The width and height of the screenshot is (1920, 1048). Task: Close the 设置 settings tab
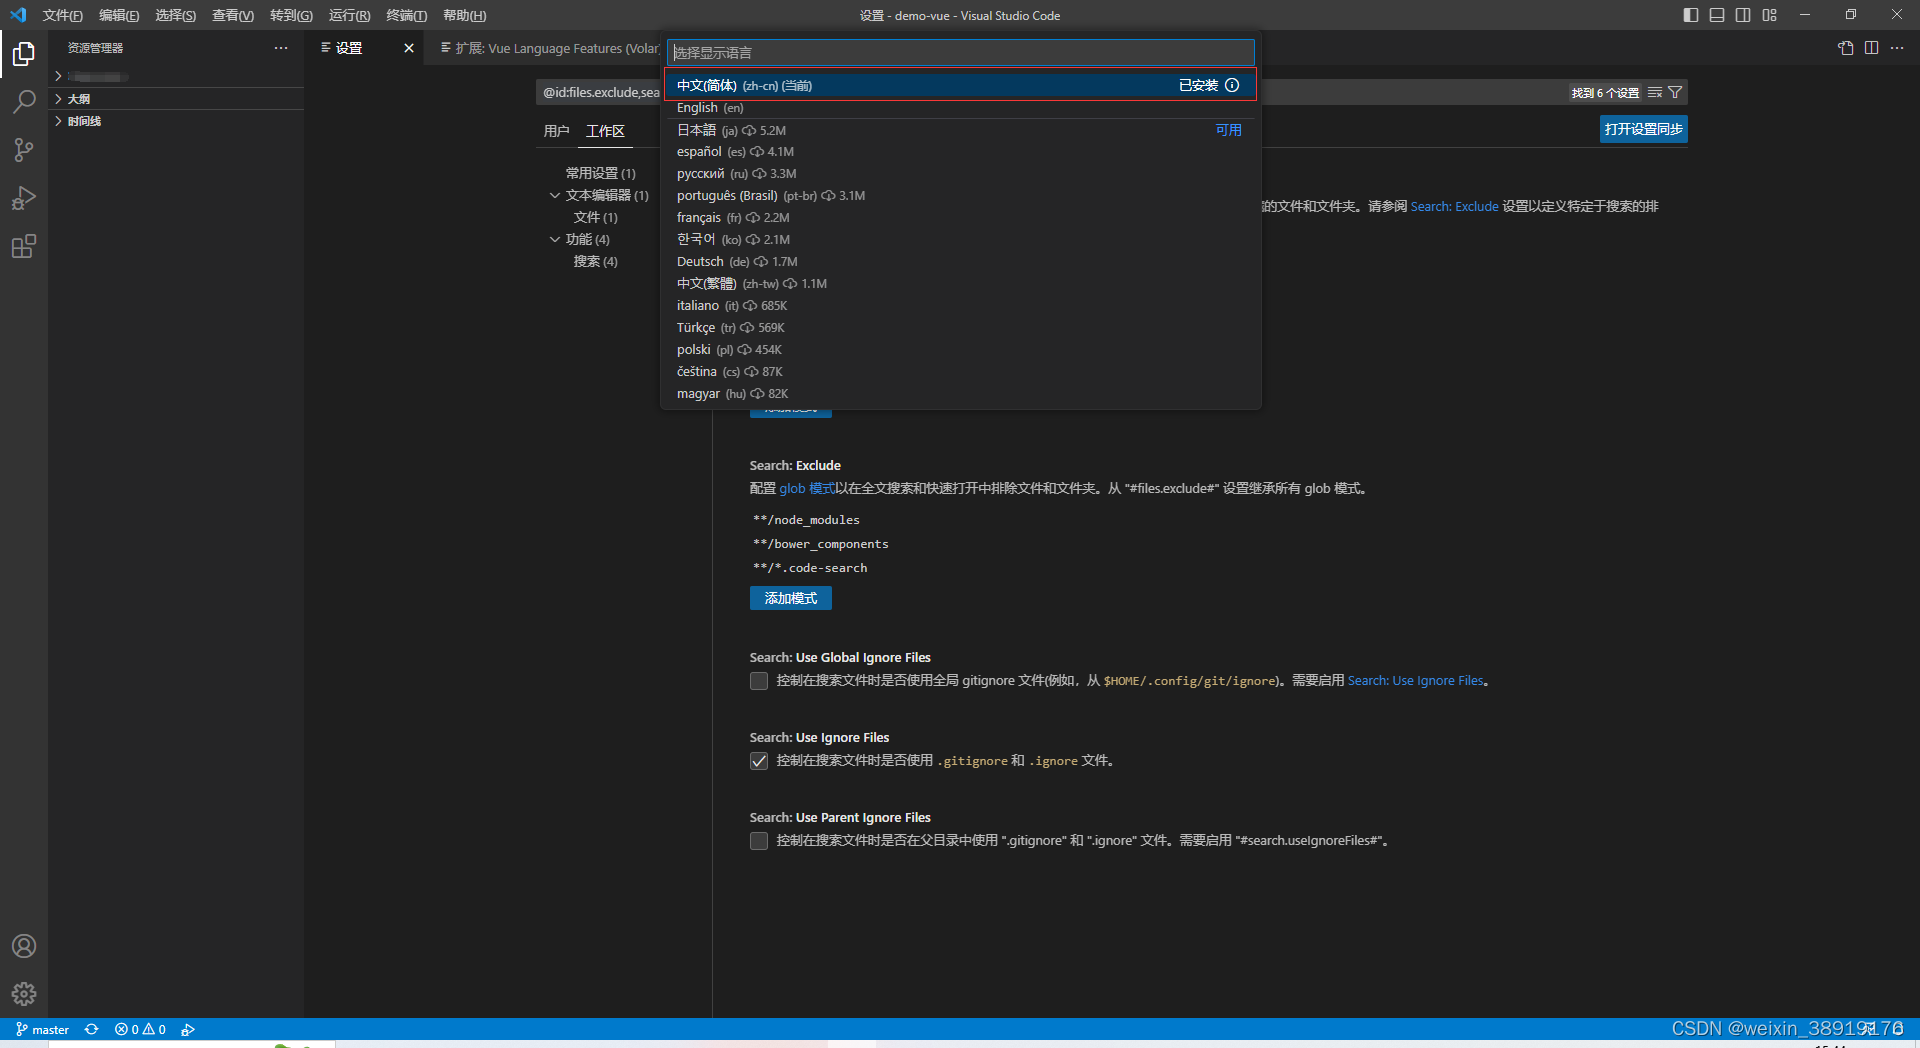(x=409, y=48)
